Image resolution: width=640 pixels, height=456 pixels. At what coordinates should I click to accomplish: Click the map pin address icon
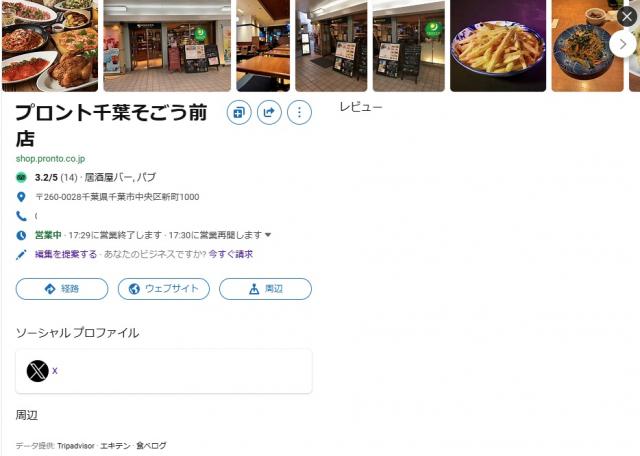21,197
